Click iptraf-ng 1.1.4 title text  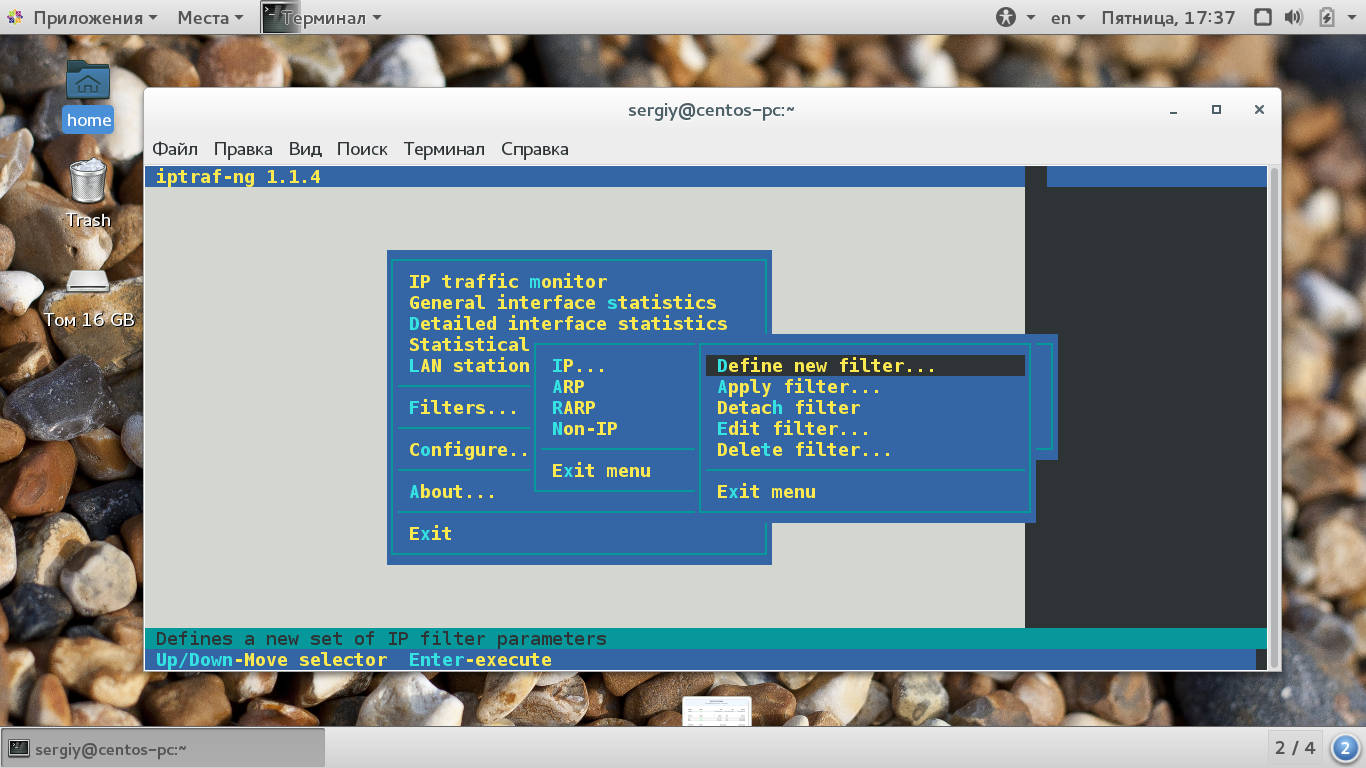coord(238,177)
